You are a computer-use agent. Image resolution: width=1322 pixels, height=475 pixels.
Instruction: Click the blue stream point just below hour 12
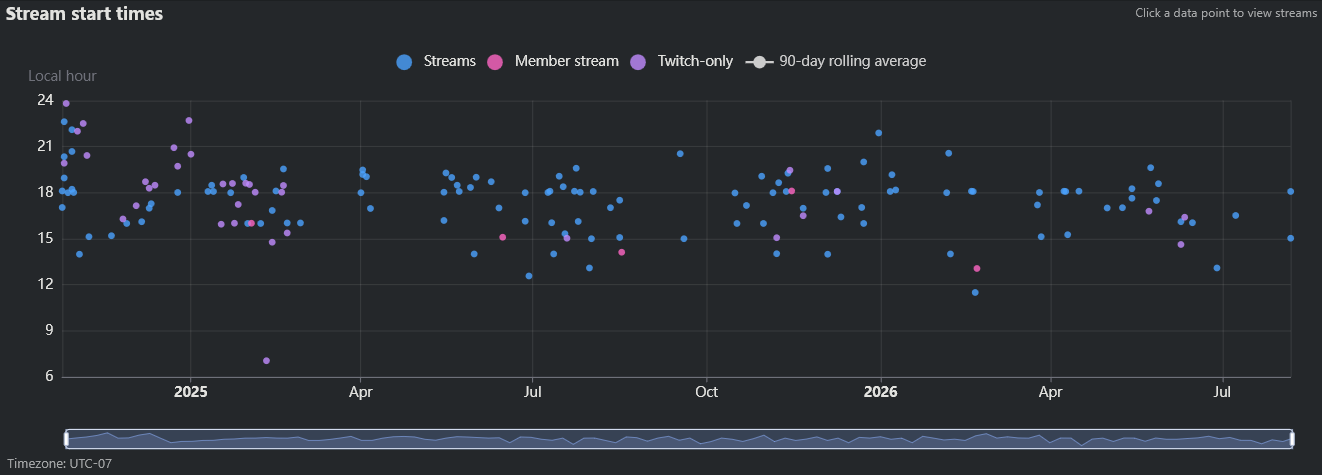pos(975,293)
